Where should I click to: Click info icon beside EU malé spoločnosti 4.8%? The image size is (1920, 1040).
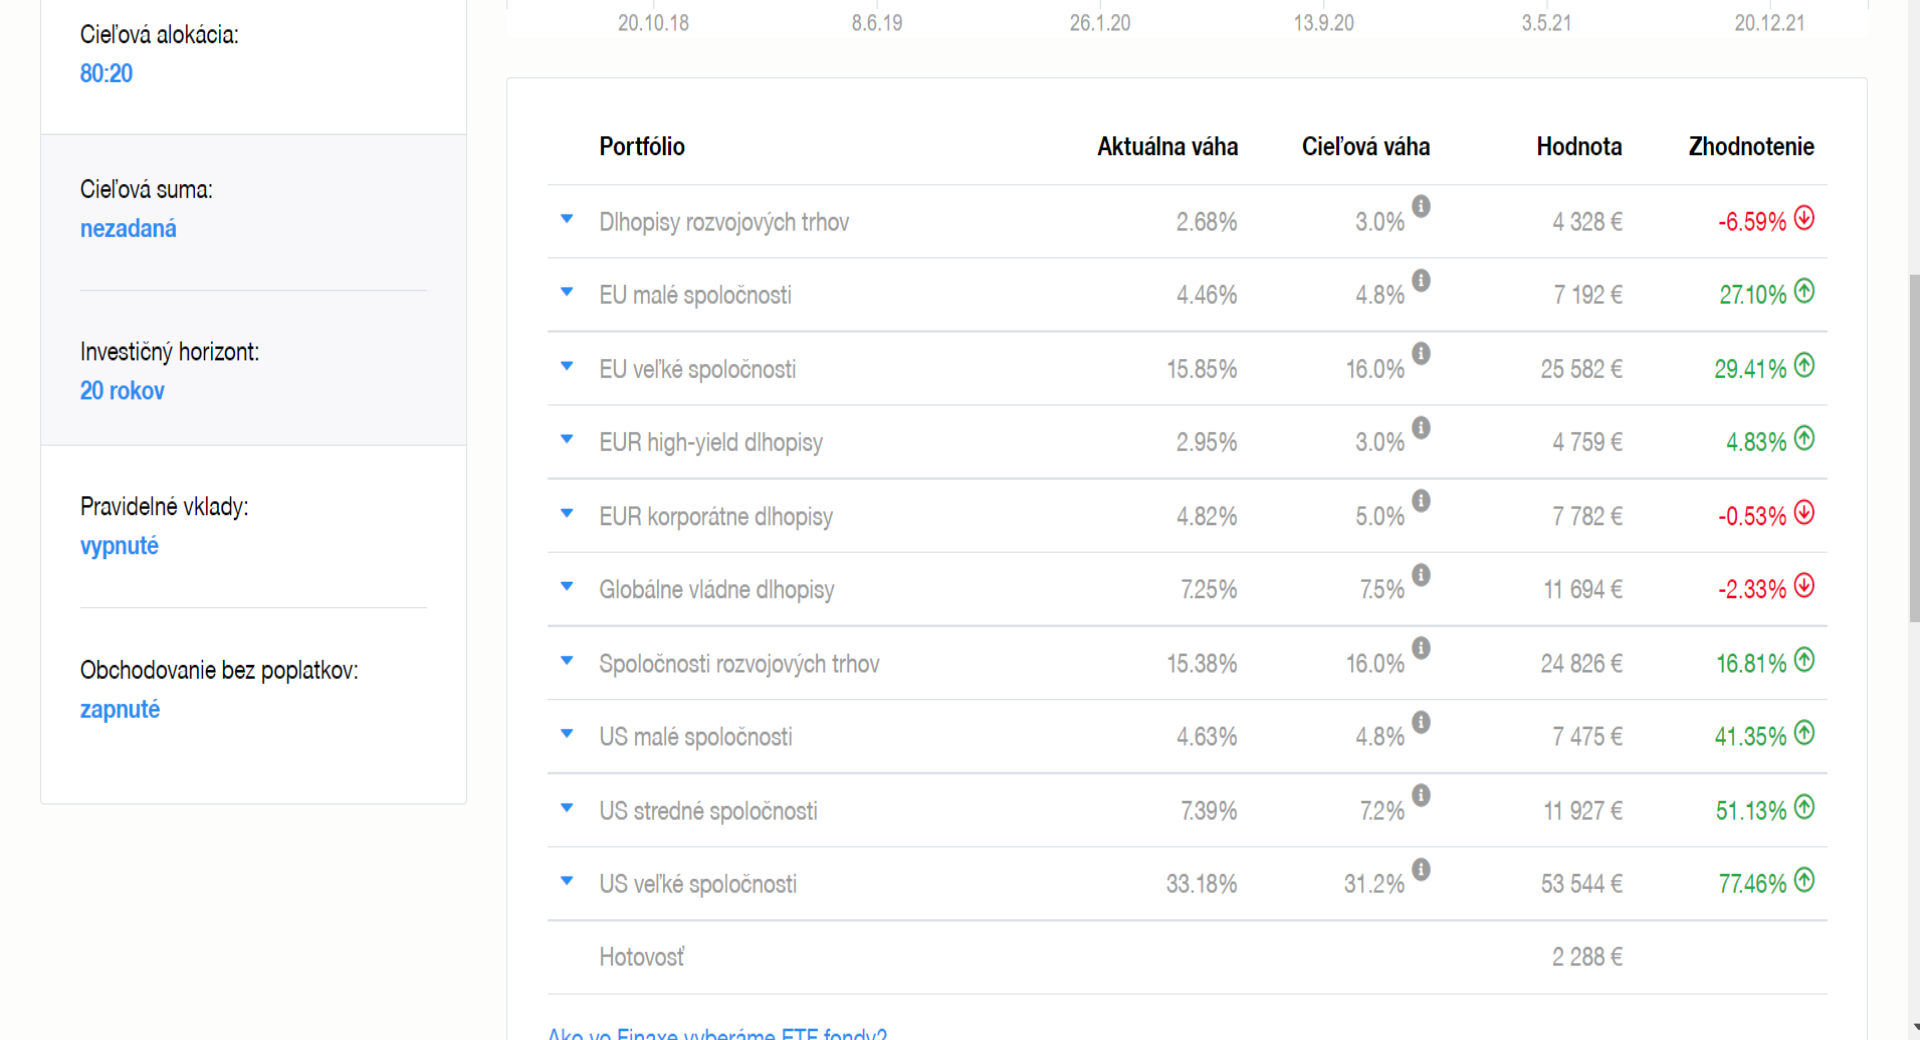1421,280
